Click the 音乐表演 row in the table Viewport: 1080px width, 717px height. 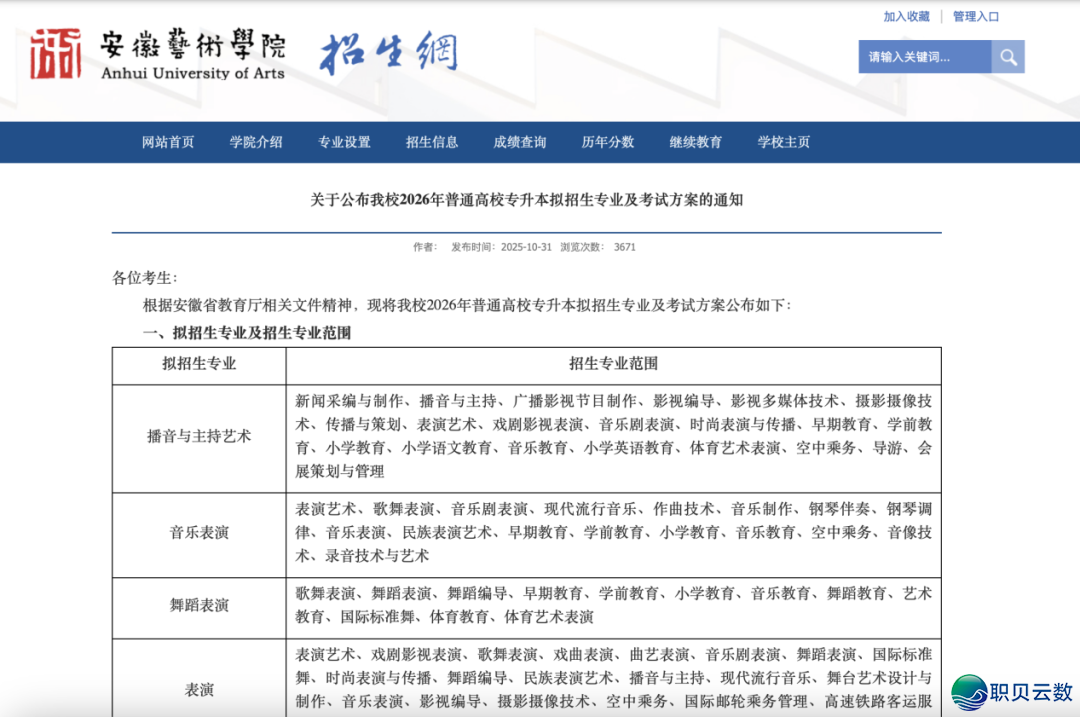tap(198, 533)
